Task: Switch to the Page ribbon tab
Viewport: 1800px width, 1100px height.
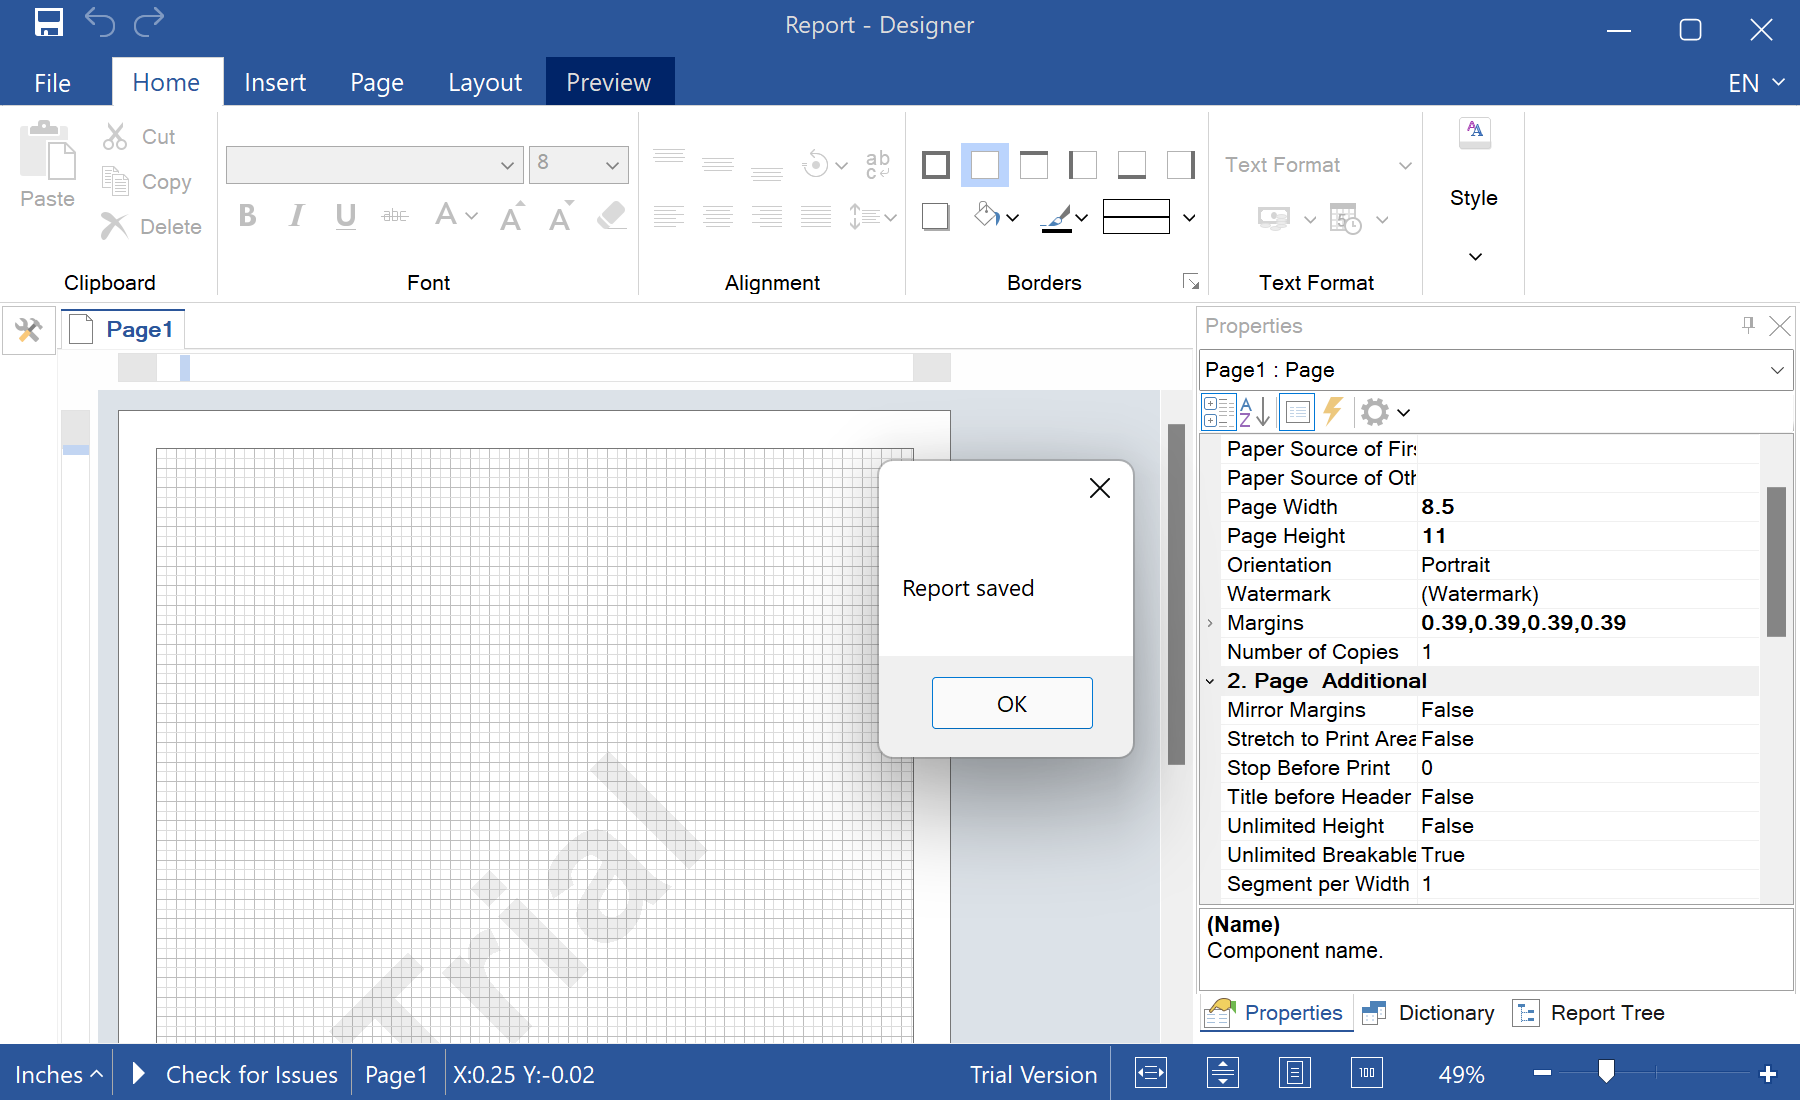Action: [x=377, y=83]
